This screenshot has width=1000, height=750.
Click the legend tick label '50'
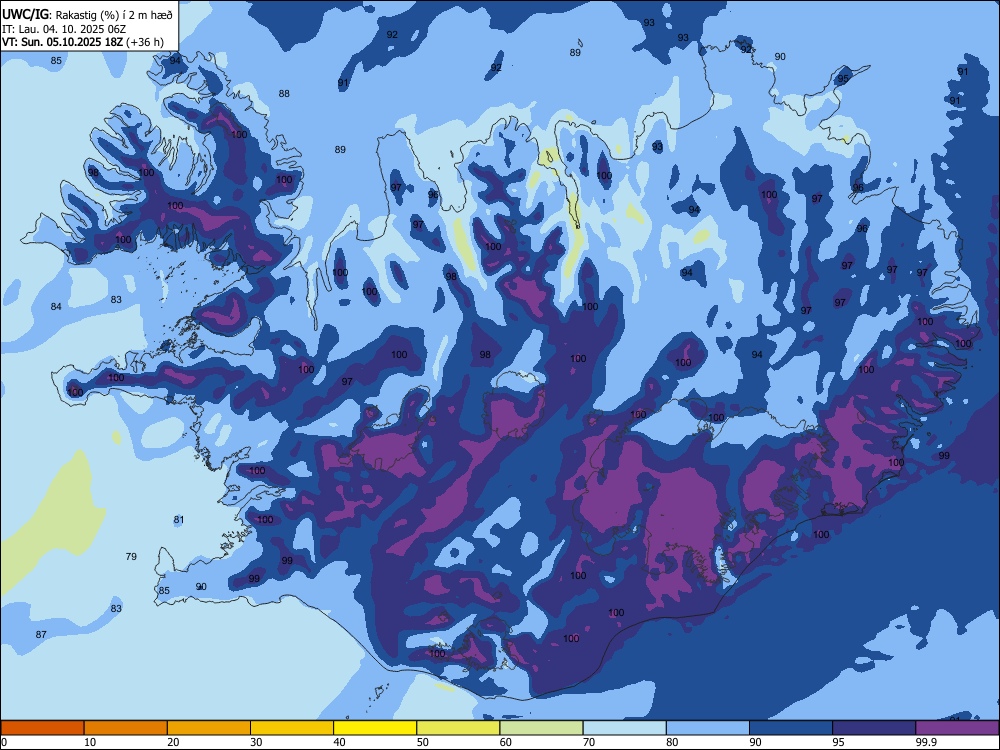pos(423,742)
